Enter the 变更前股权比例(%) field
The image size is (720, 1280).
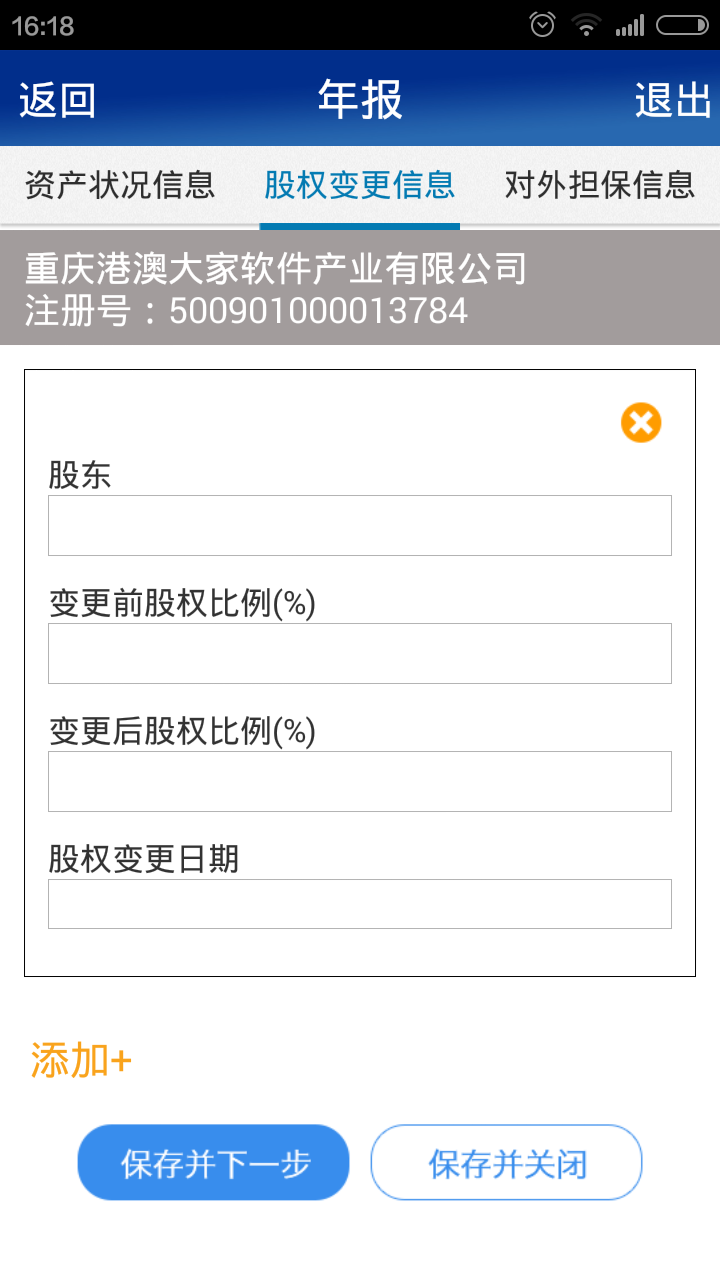click(360, 653)
